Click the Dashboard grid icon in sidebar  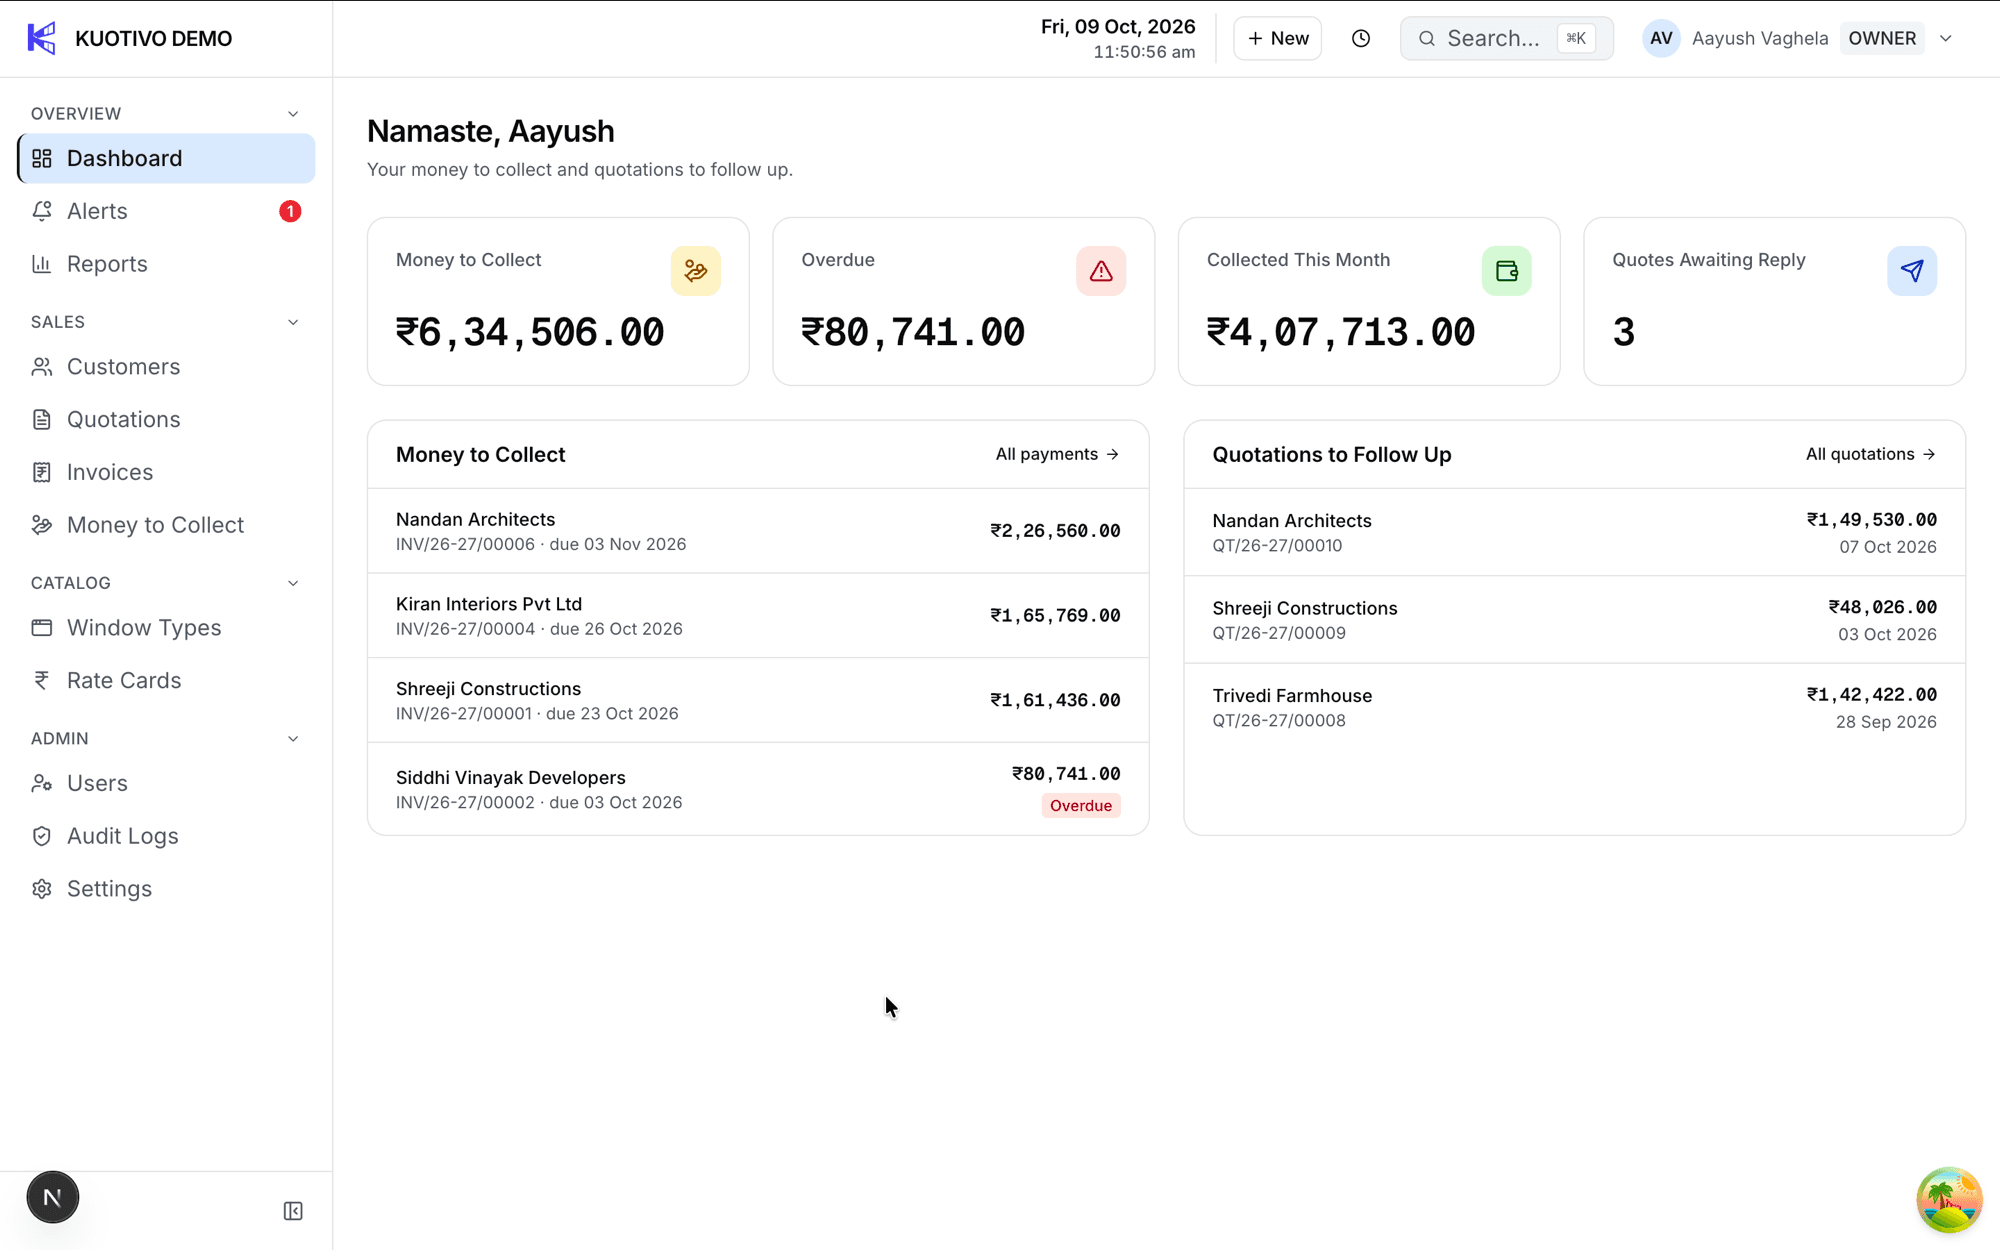coord(42,158)
